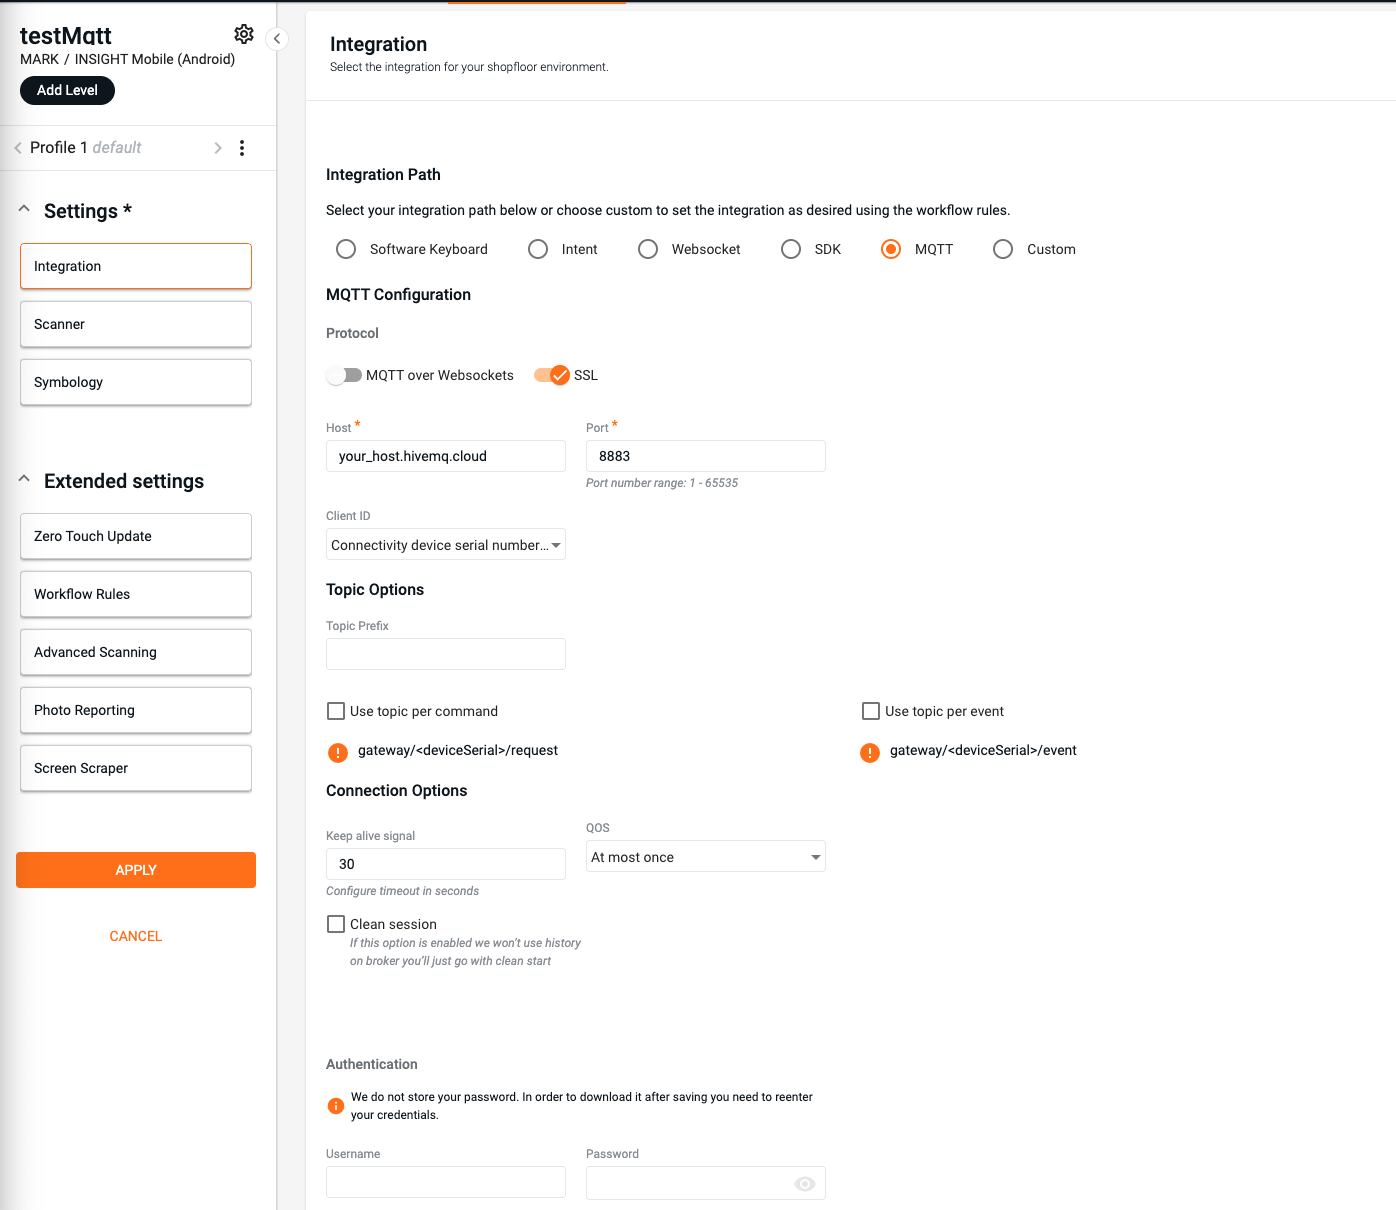Viewport: 1396px width, 1210px height.
Task: Select the Intent integration path
Action: 538,249
